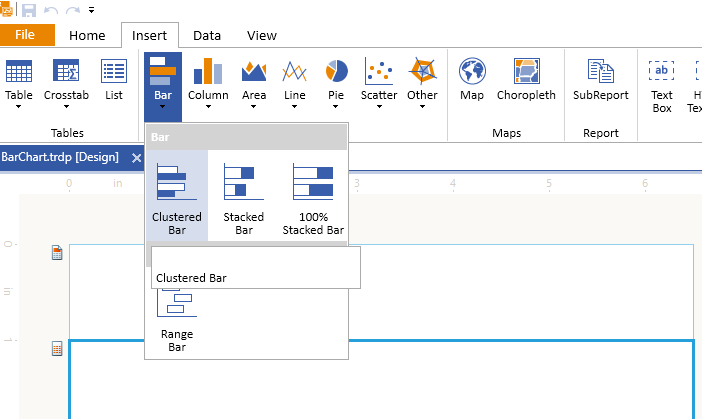Screen dimensions: 702x419
Task: Click the application logo icon in title bar
Action: coord(6,9)
